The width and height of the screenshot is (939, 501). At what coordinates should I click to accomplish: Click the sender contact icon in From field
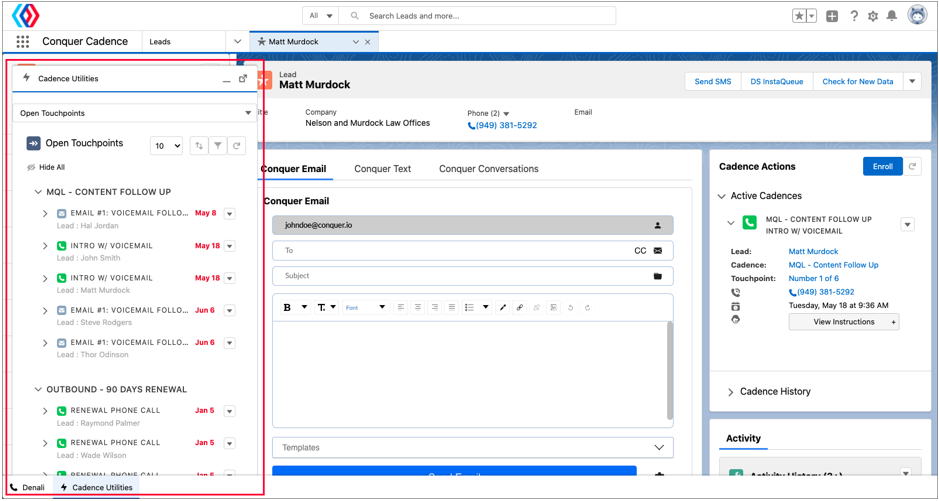click(x=658, y=225)
